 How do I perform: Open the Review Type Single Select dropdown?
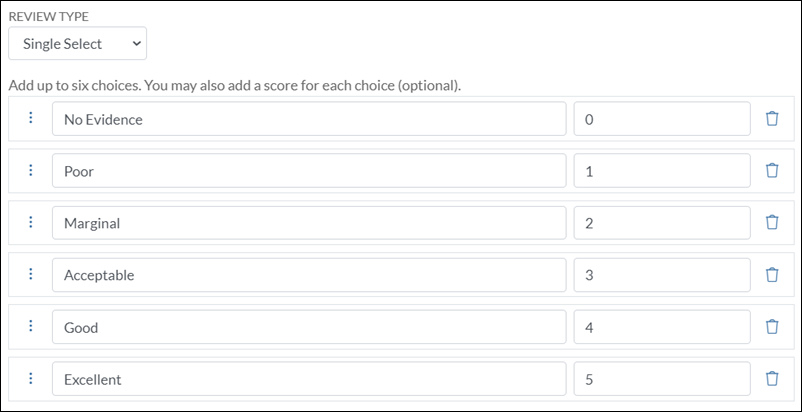click(x=77, y=44)
